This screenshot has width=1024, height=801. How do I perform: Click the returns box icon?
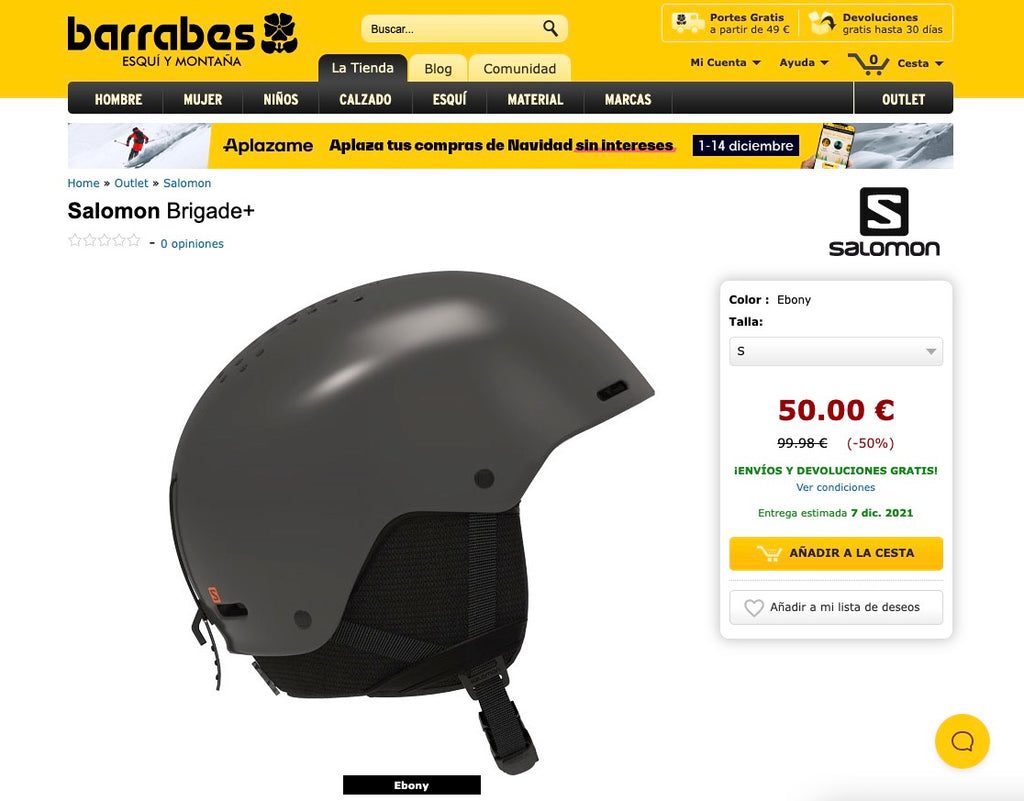pos(822,23)
